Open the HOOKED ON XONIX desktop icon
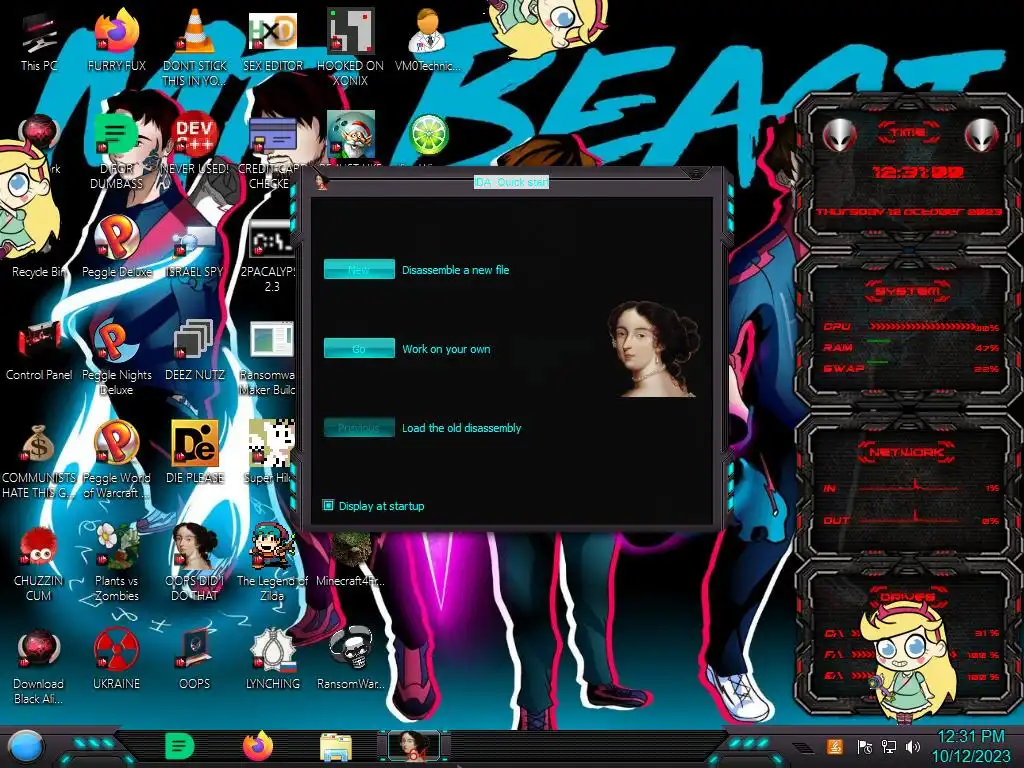The height and width of the screenshot is (768, 1024). tap(351, 31)
